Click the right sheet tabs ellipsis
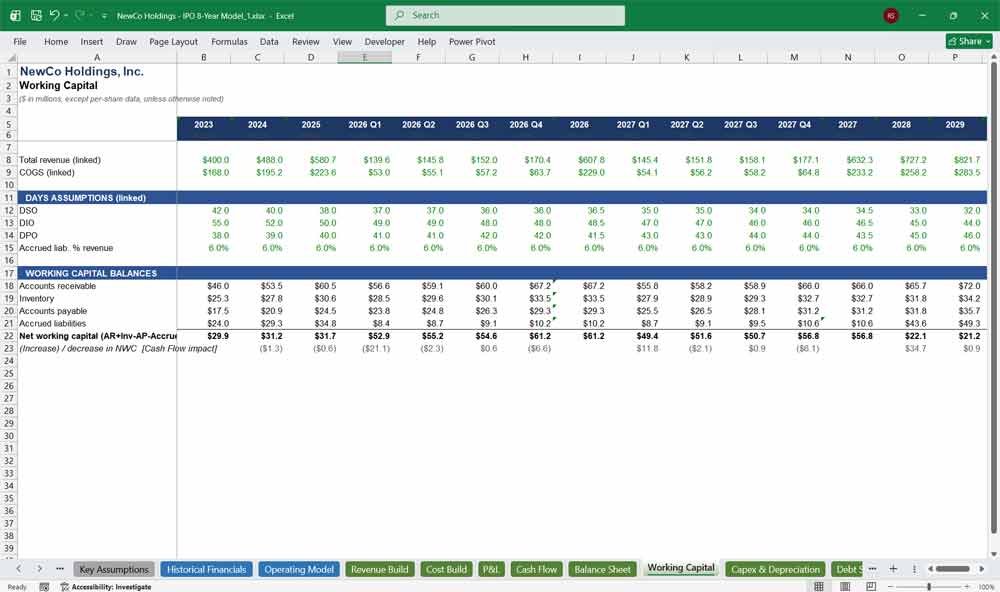Image resolution: width=1000 pixels, height=592 pixels. [x=872, y=568]
